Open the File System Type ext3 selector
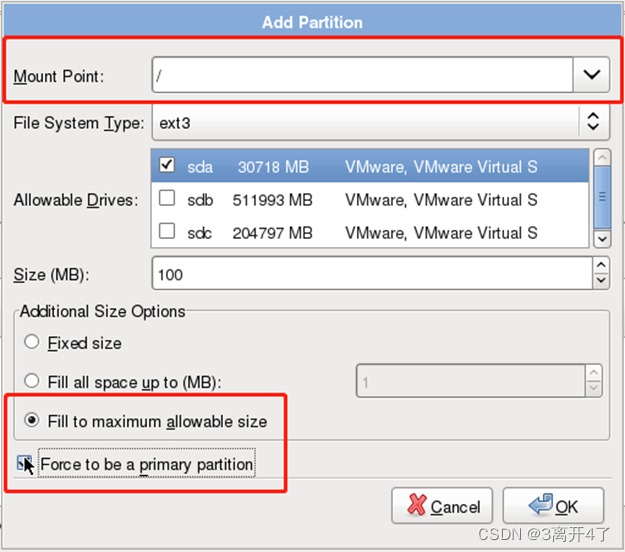Image resolution: width=625 pixels, height=552 pixels. [x=381, y=122]
